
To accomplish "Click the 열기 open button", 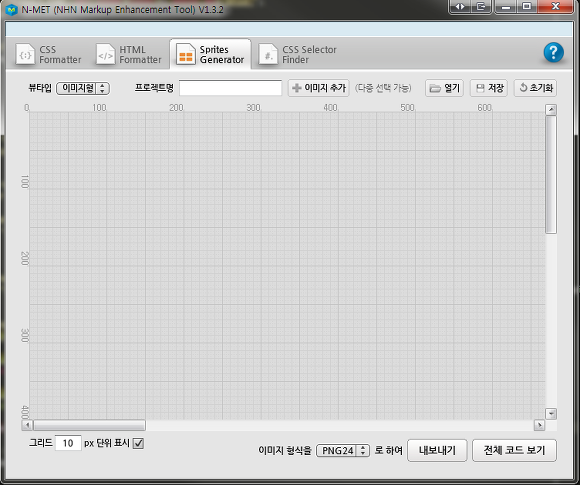I will tap(444, 88).
